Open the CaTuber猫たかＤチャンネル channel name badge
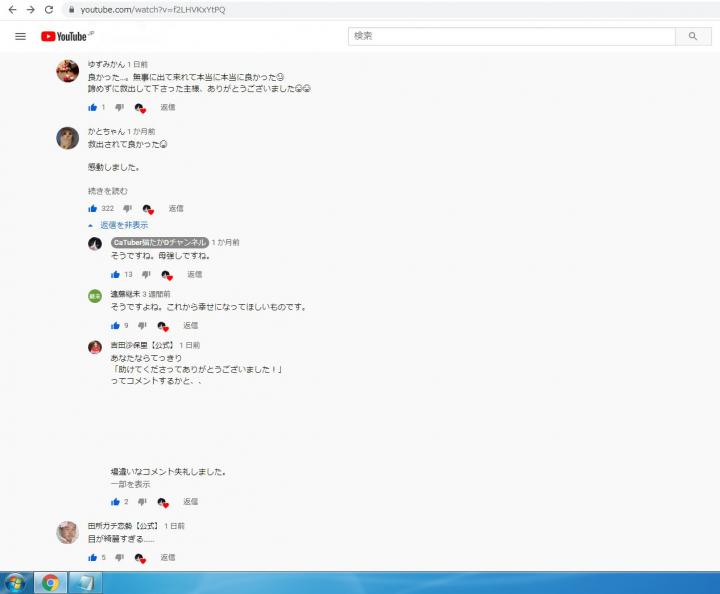The width and height of the screenshot is (720, 594). point(159,242)
